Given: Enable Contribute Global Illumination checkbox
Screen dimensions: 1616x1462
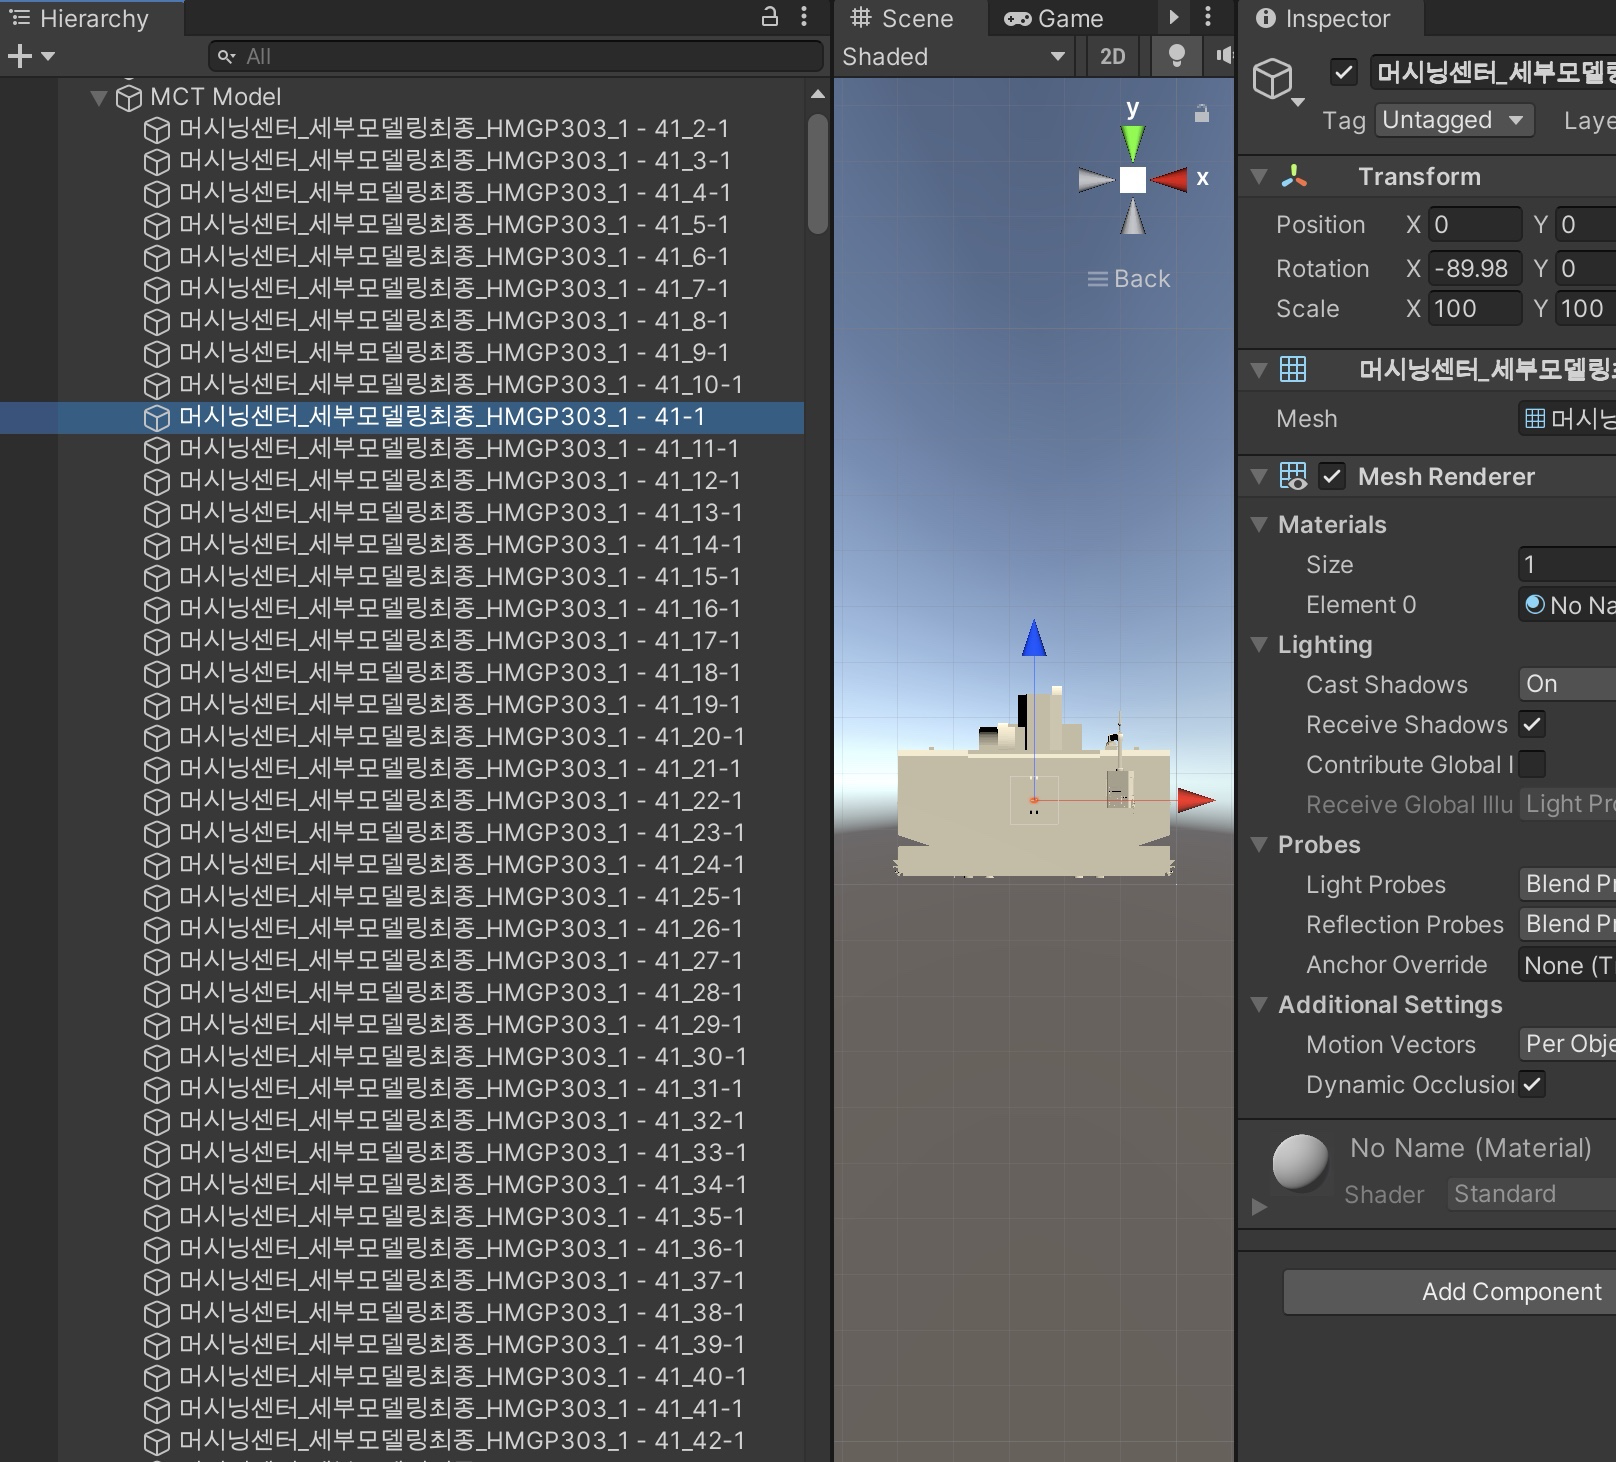Looking at the screenshot, I should [x=1532, y=764].
